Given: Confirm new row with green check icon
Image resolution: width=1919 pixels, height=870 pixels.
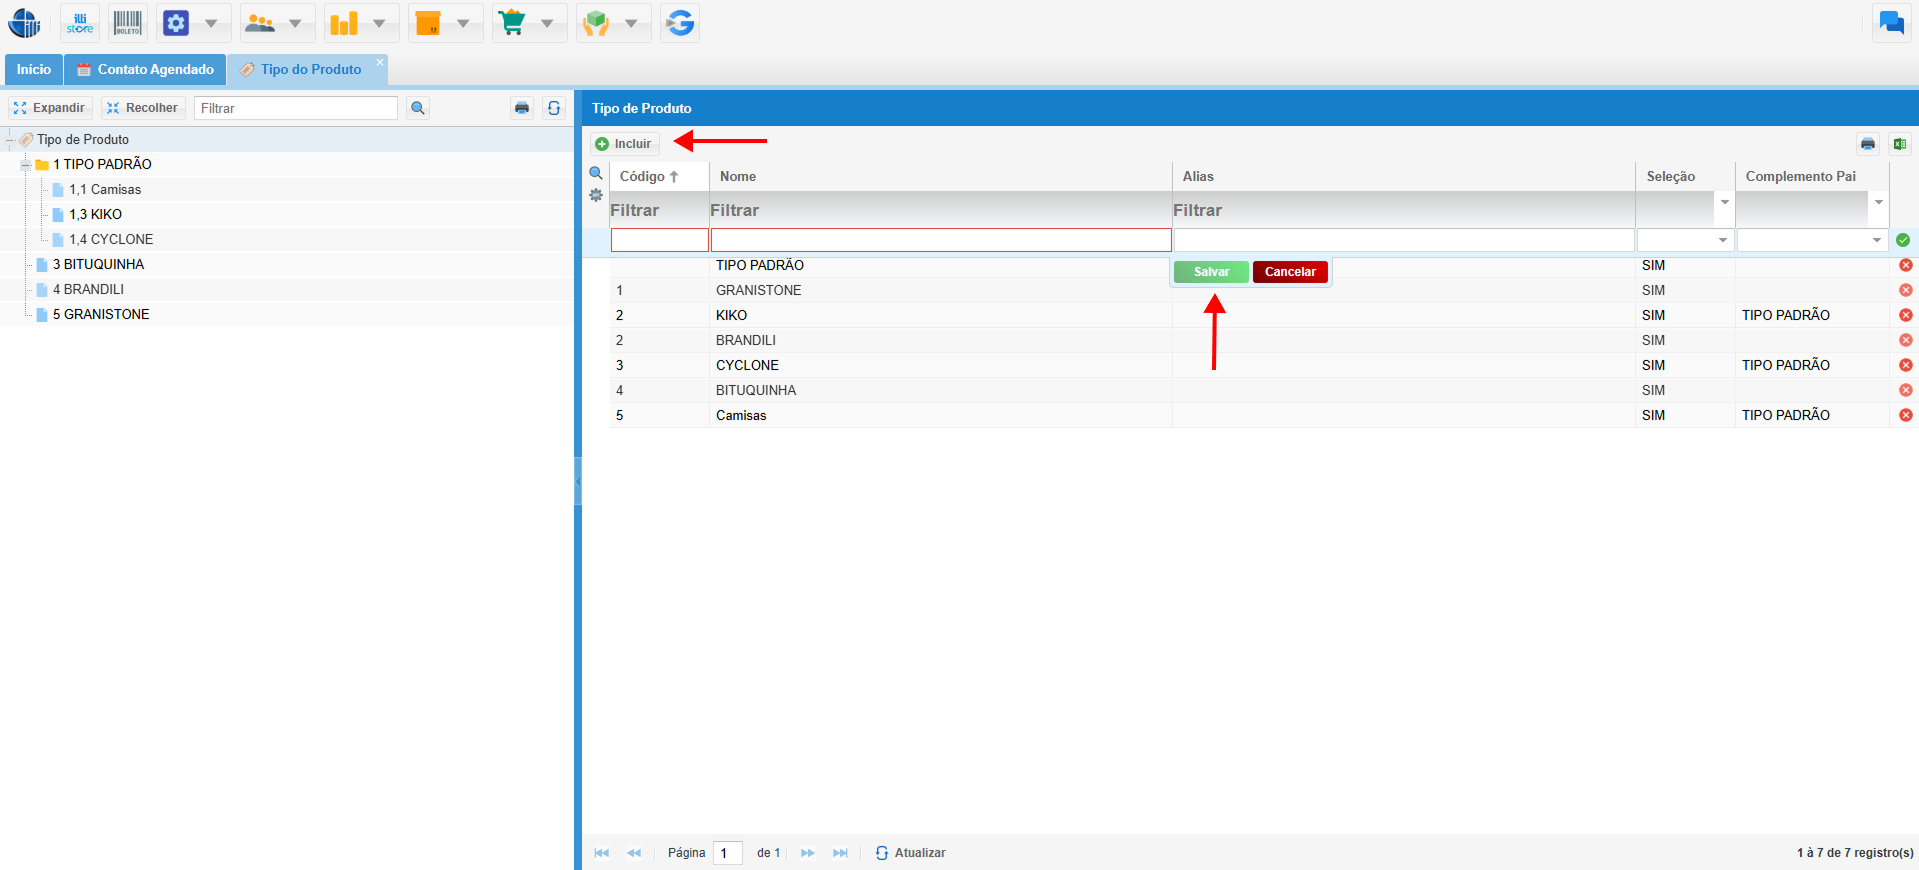Looking at the screenshot, I should coord(1902,240).
